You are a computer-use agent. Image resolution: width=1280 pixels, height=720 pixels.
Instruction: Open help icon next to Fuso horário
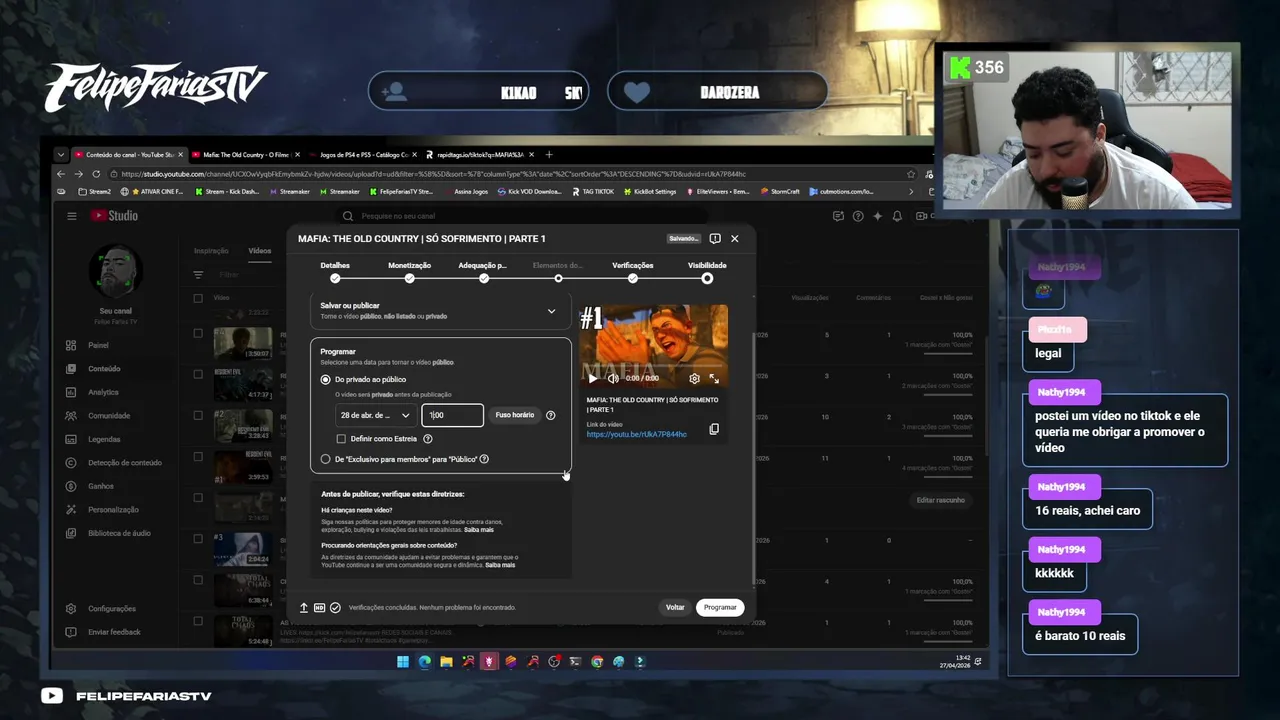point(550,415)
